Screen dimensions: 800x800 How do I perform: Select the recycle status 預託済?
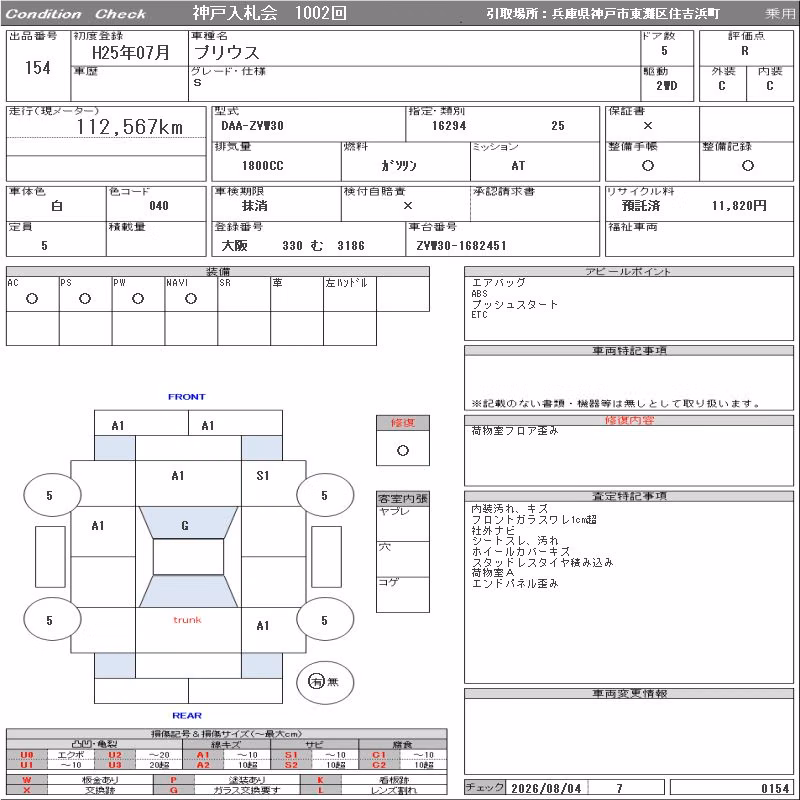click(x=641, y=206)
